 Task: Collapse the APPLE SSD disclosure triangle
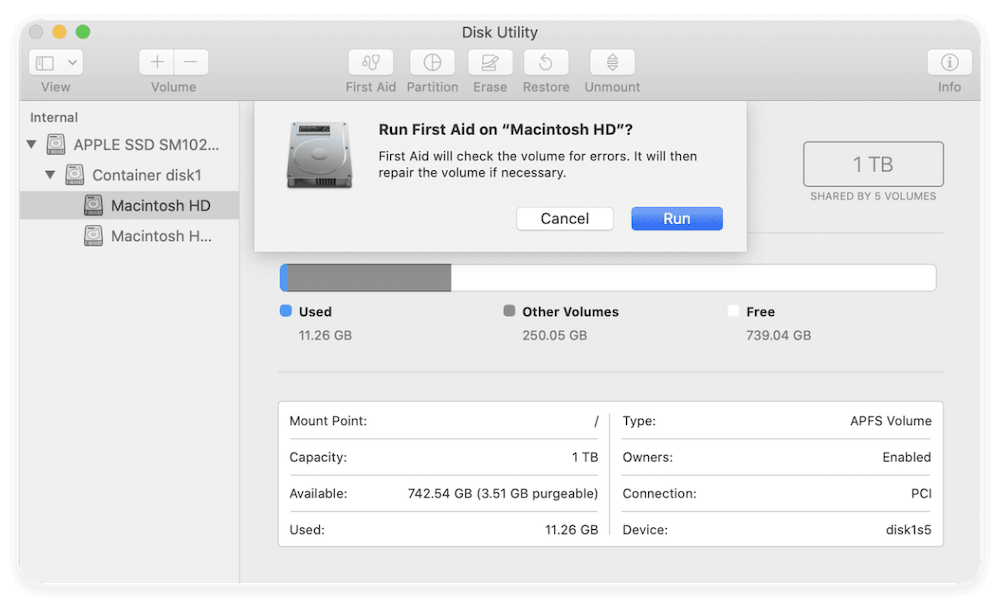click(x=32, y=144)
